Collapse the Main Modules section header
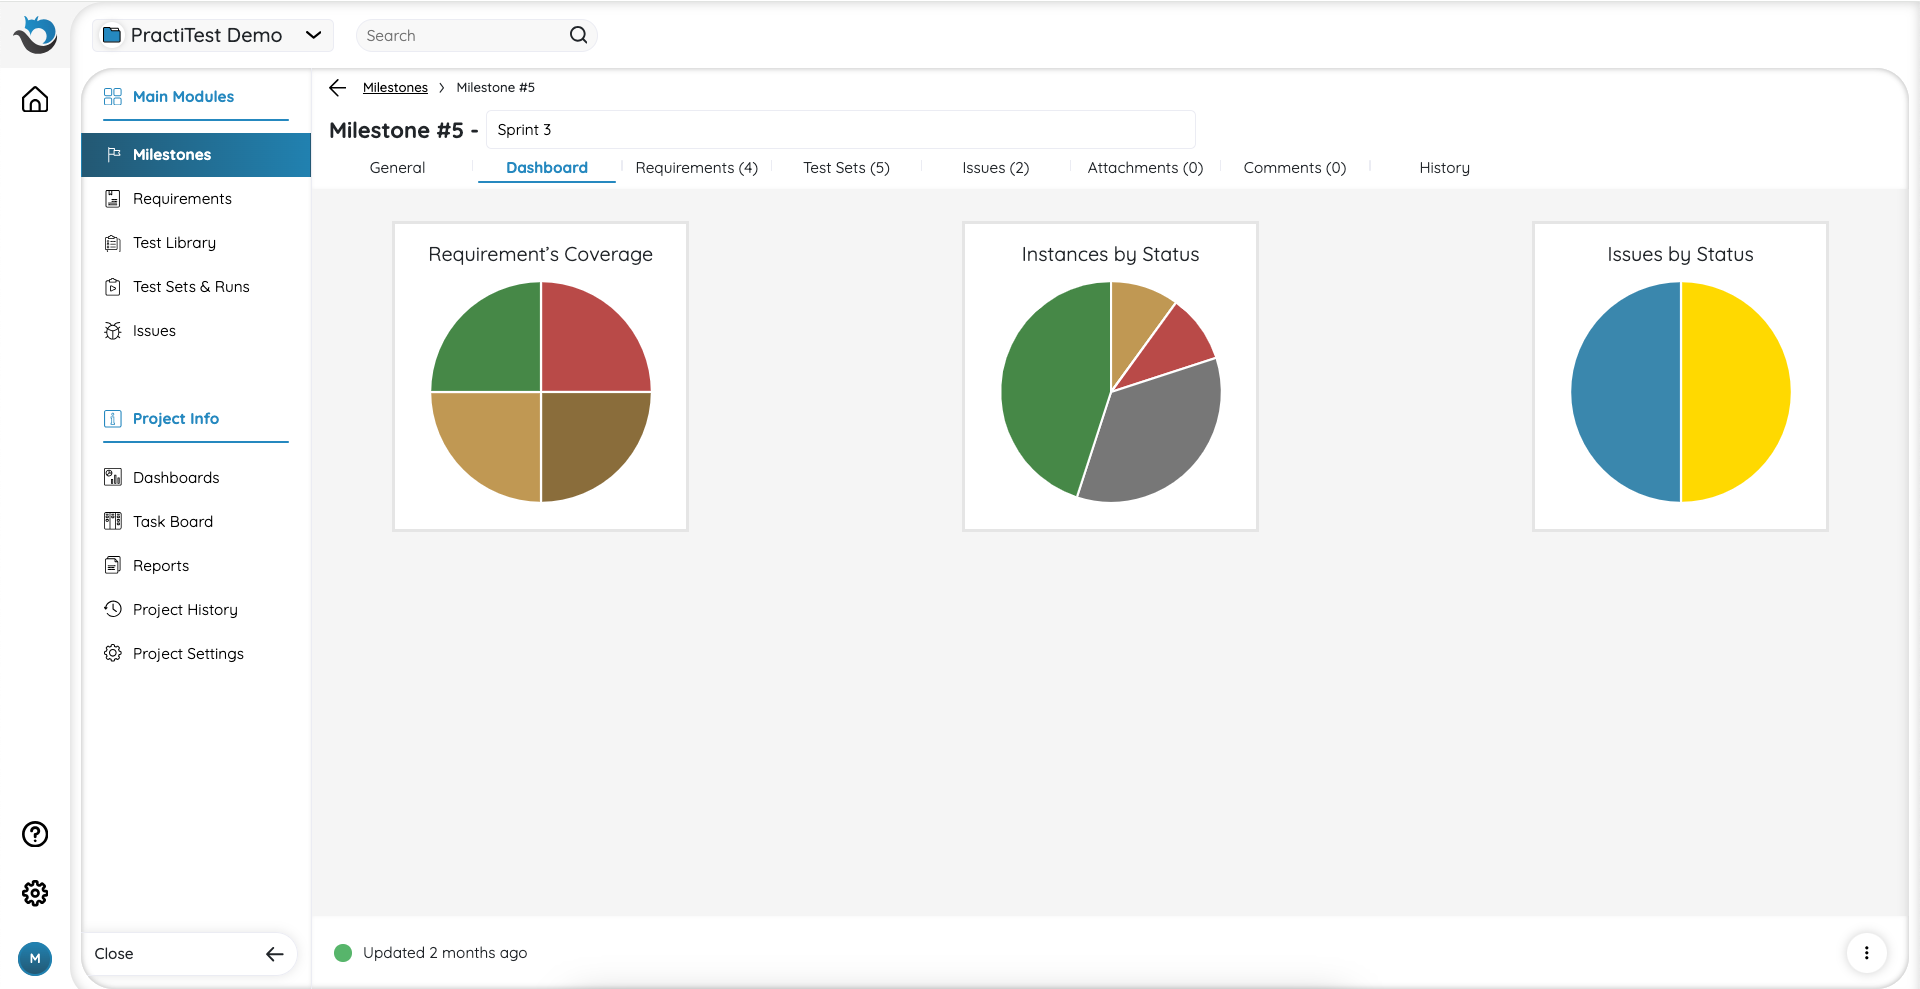The width and height of the screenshot is (1920, 989). 183,97
